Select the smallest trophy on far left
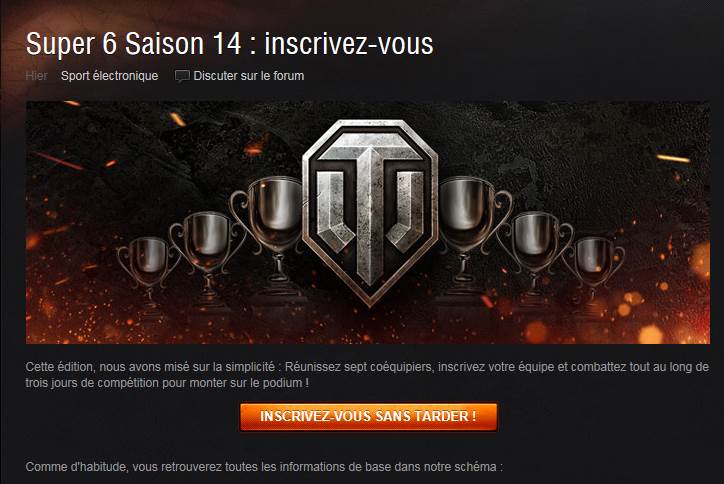This screenshot has height=484, width=724. point(149,270)
